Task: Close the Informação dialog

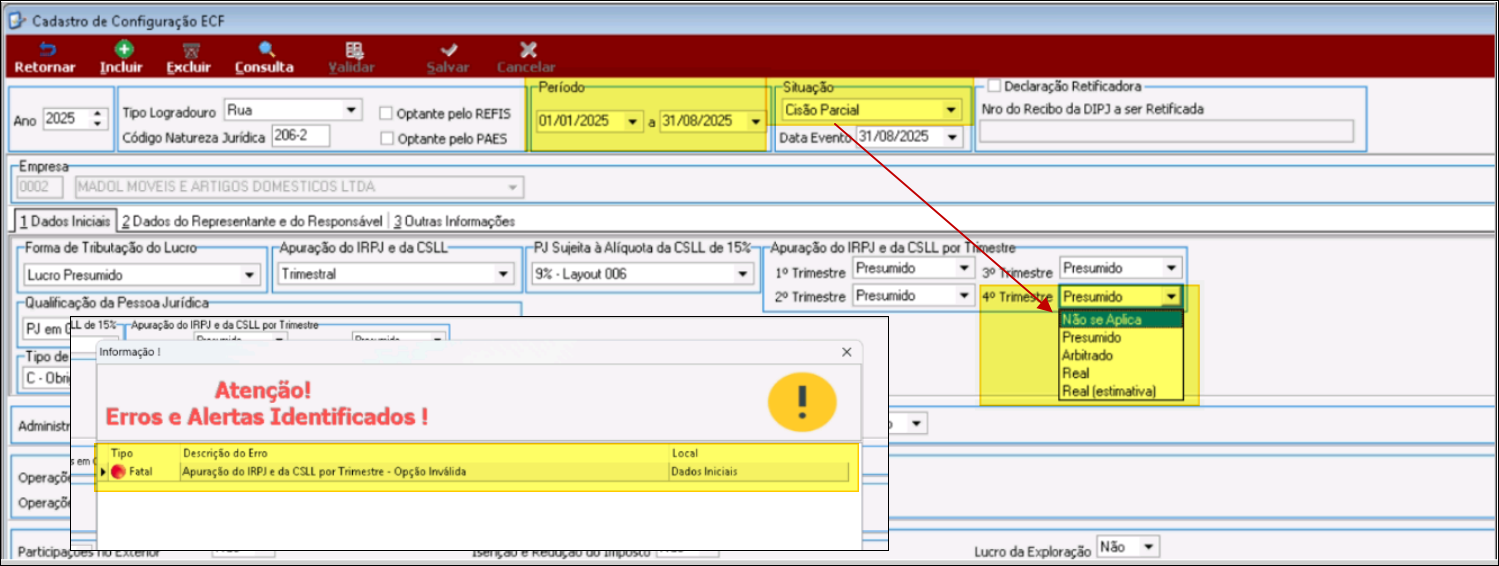Action: click(x=847, y=352)
